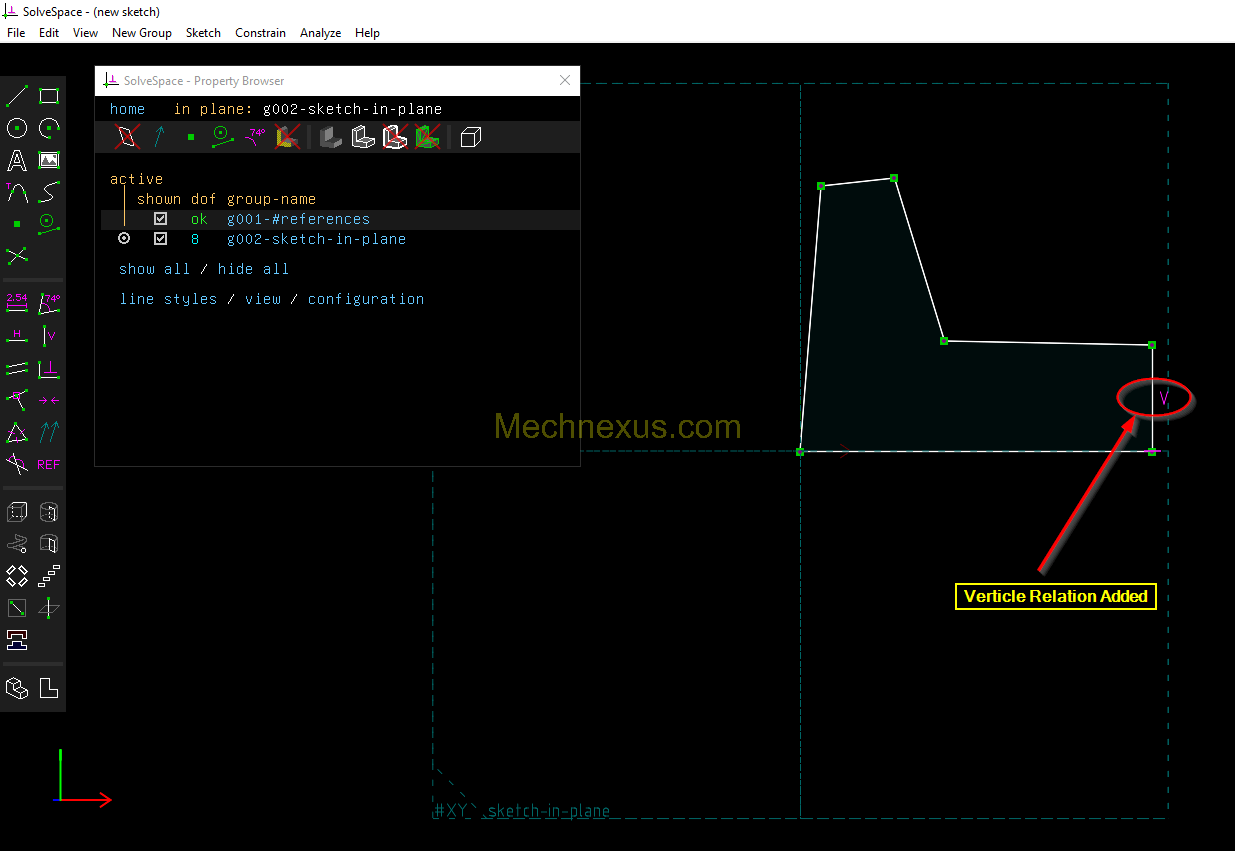
Task: Click the perpendicular constraint icon
Action: point(49,369)
